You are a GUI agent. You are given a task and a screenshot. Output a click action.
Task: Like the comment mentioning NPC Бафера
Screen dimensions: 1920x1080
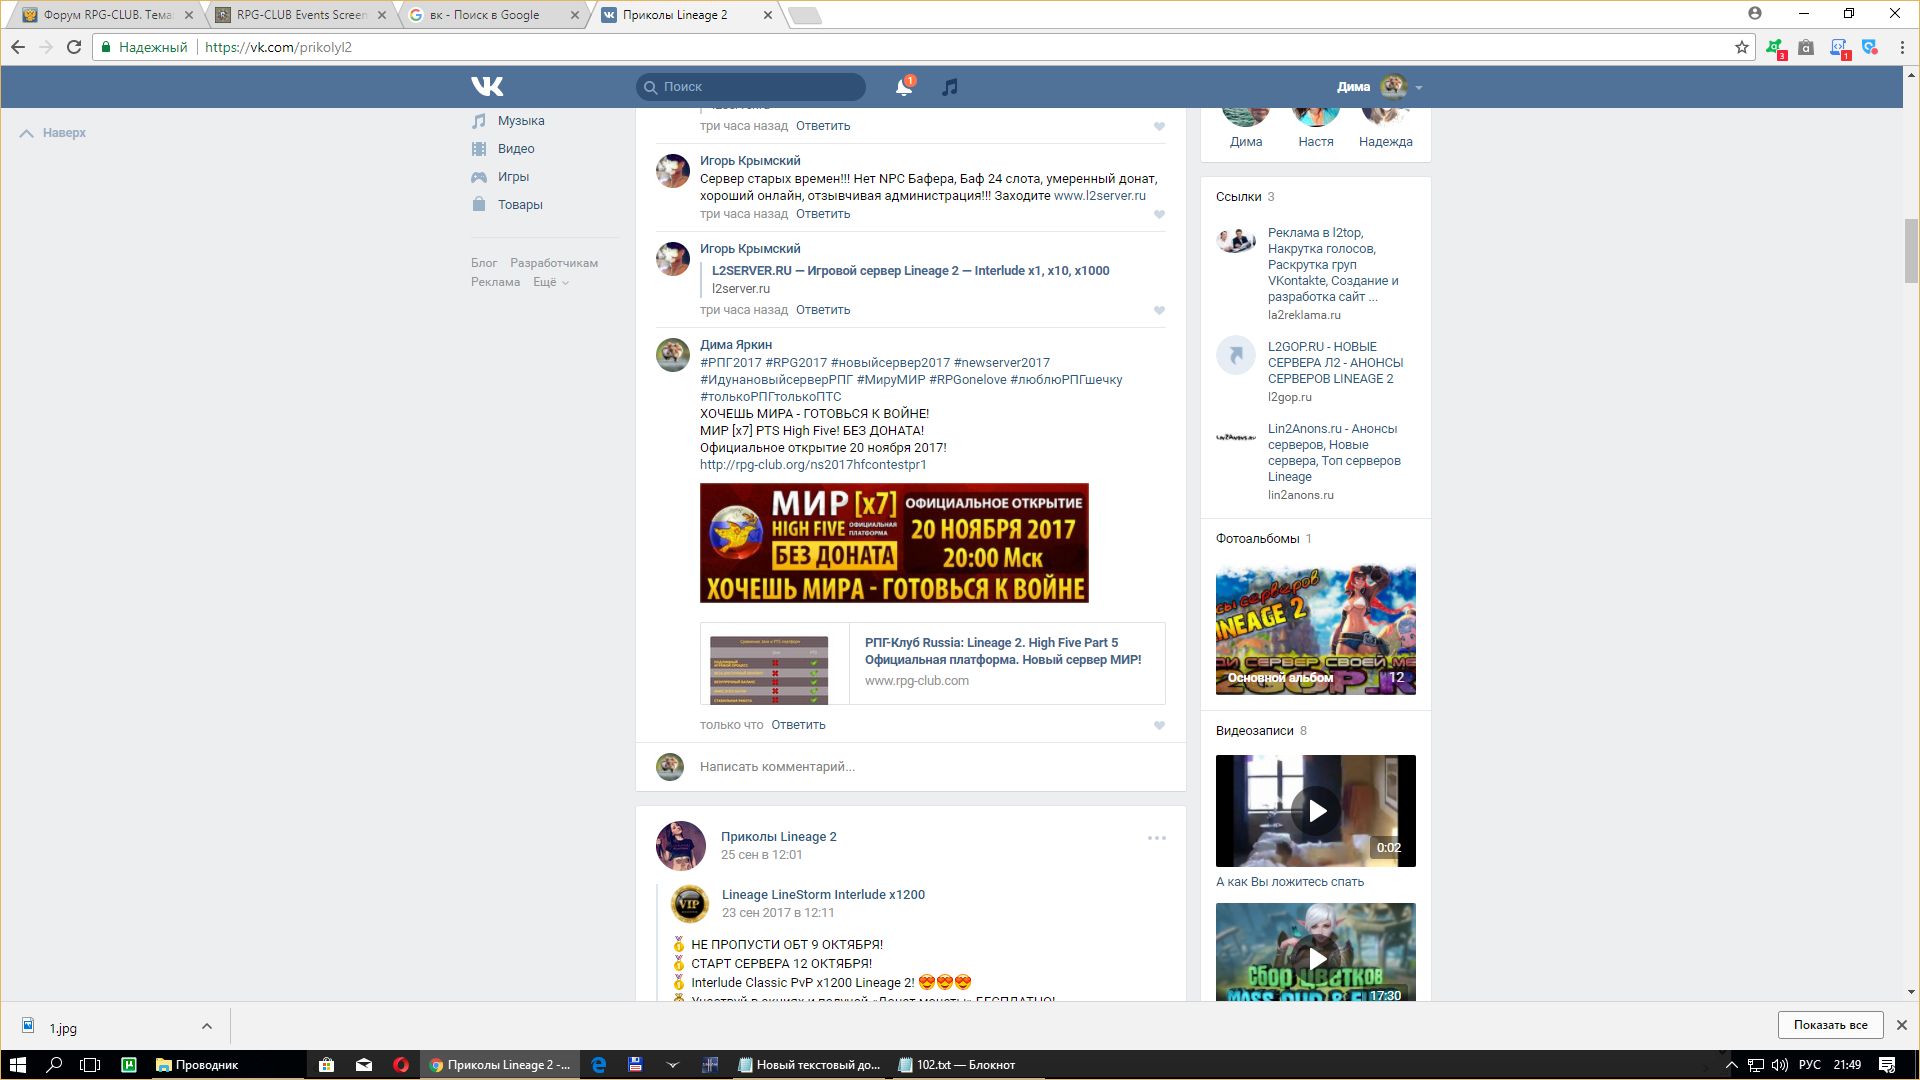pyautogui.click(x=1159, y=215)
